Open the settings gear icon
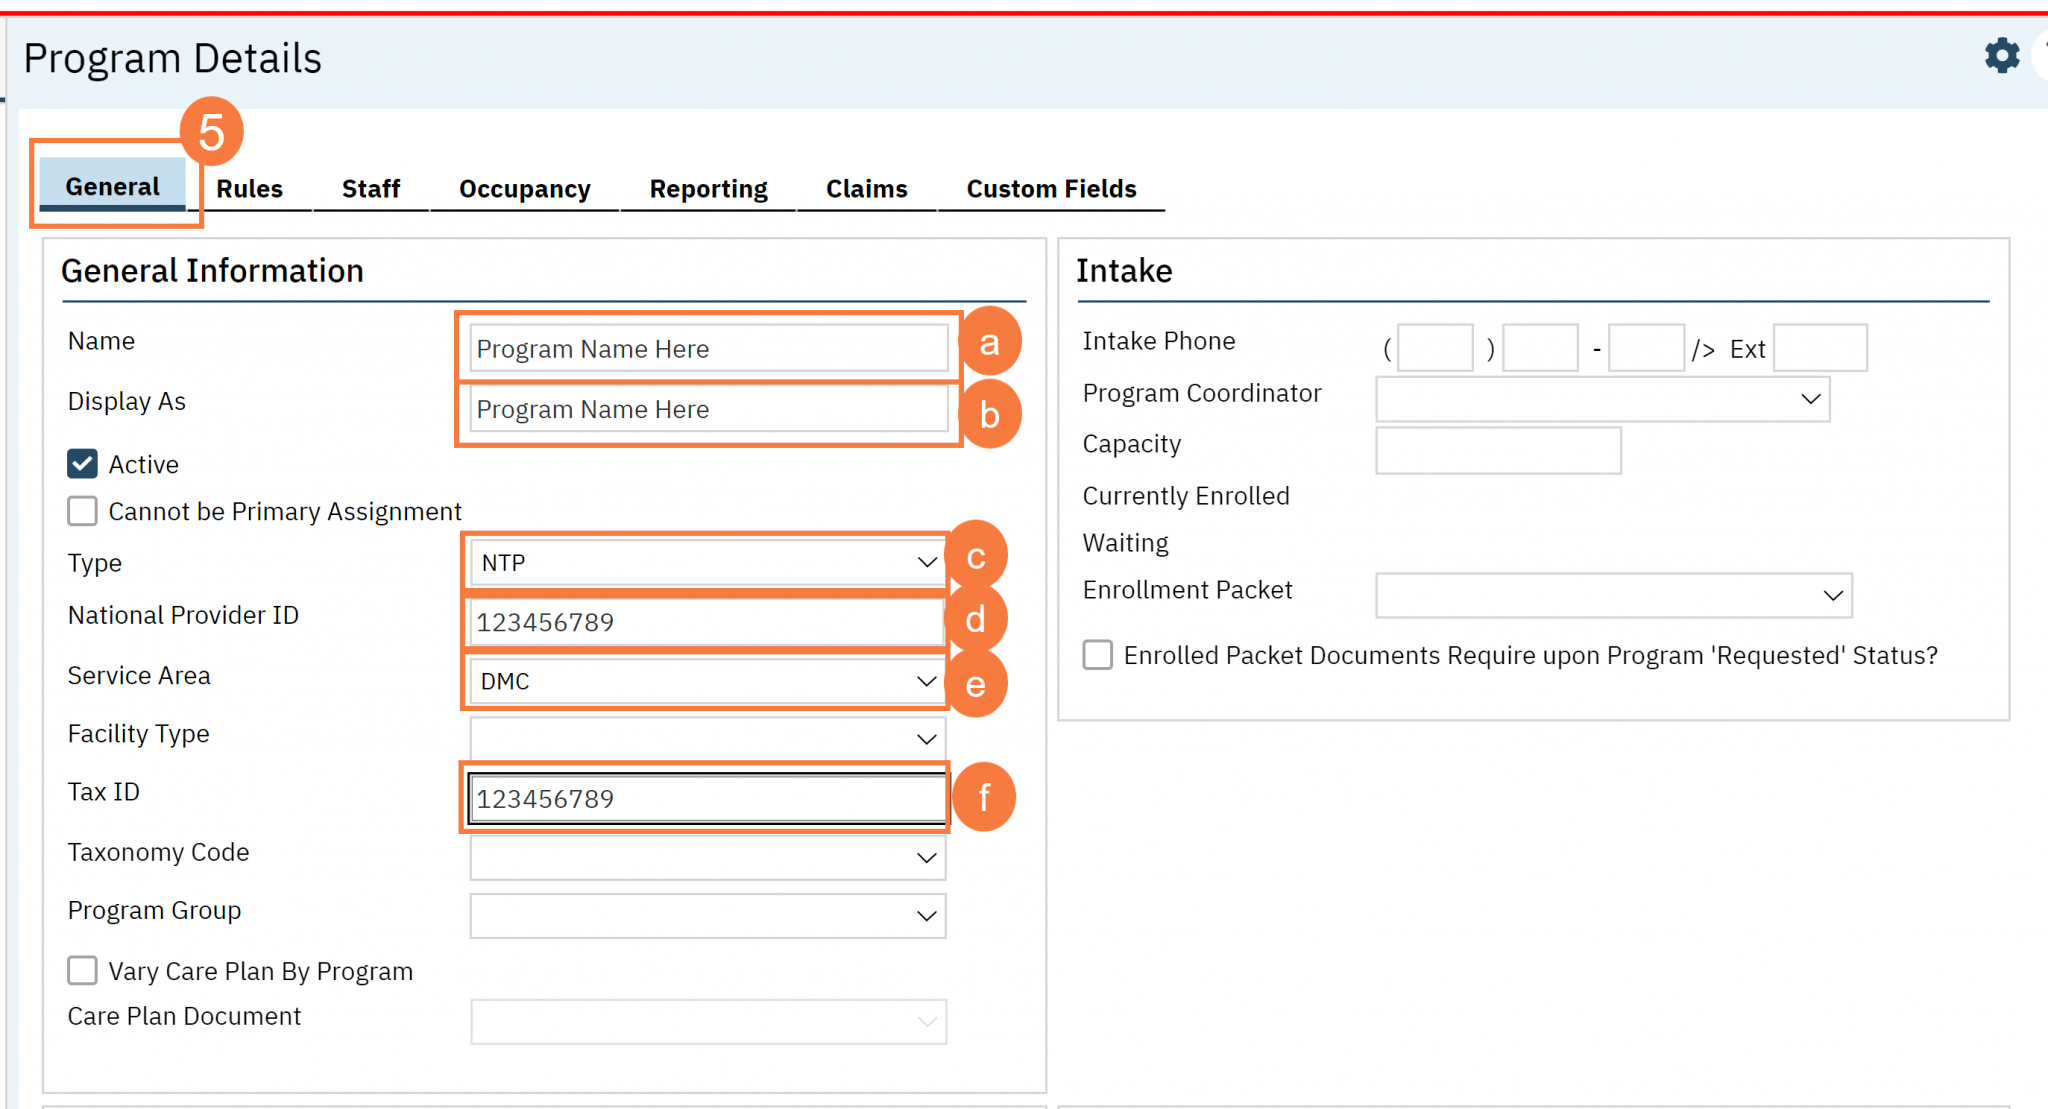The height and width of the screenshot is (1109, 2048). pos(2001,57)
